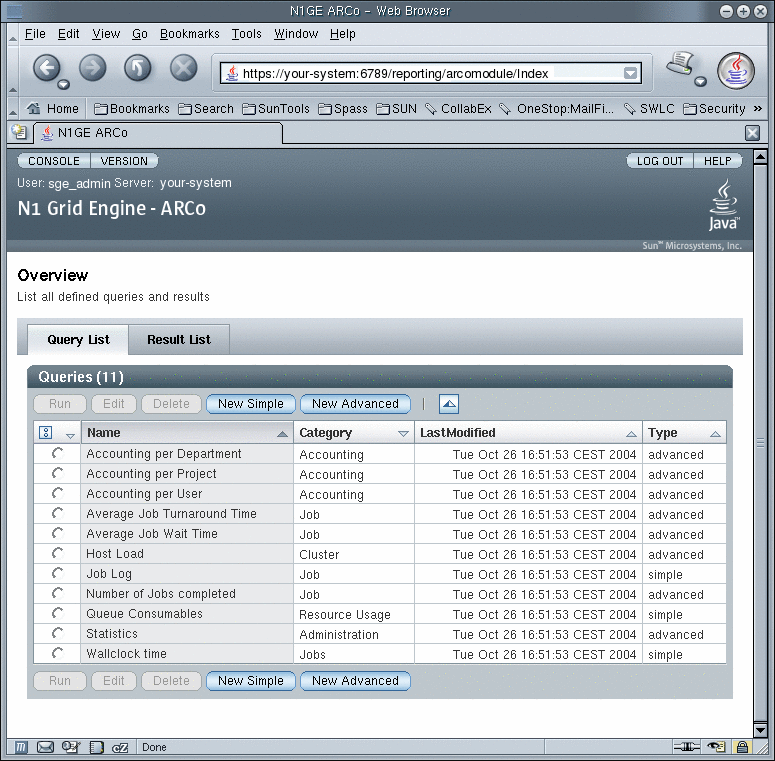The height and width of the screenshot is (761, 775).
Task: Reload the page with the Reload icon
Action: pos(137,68)
